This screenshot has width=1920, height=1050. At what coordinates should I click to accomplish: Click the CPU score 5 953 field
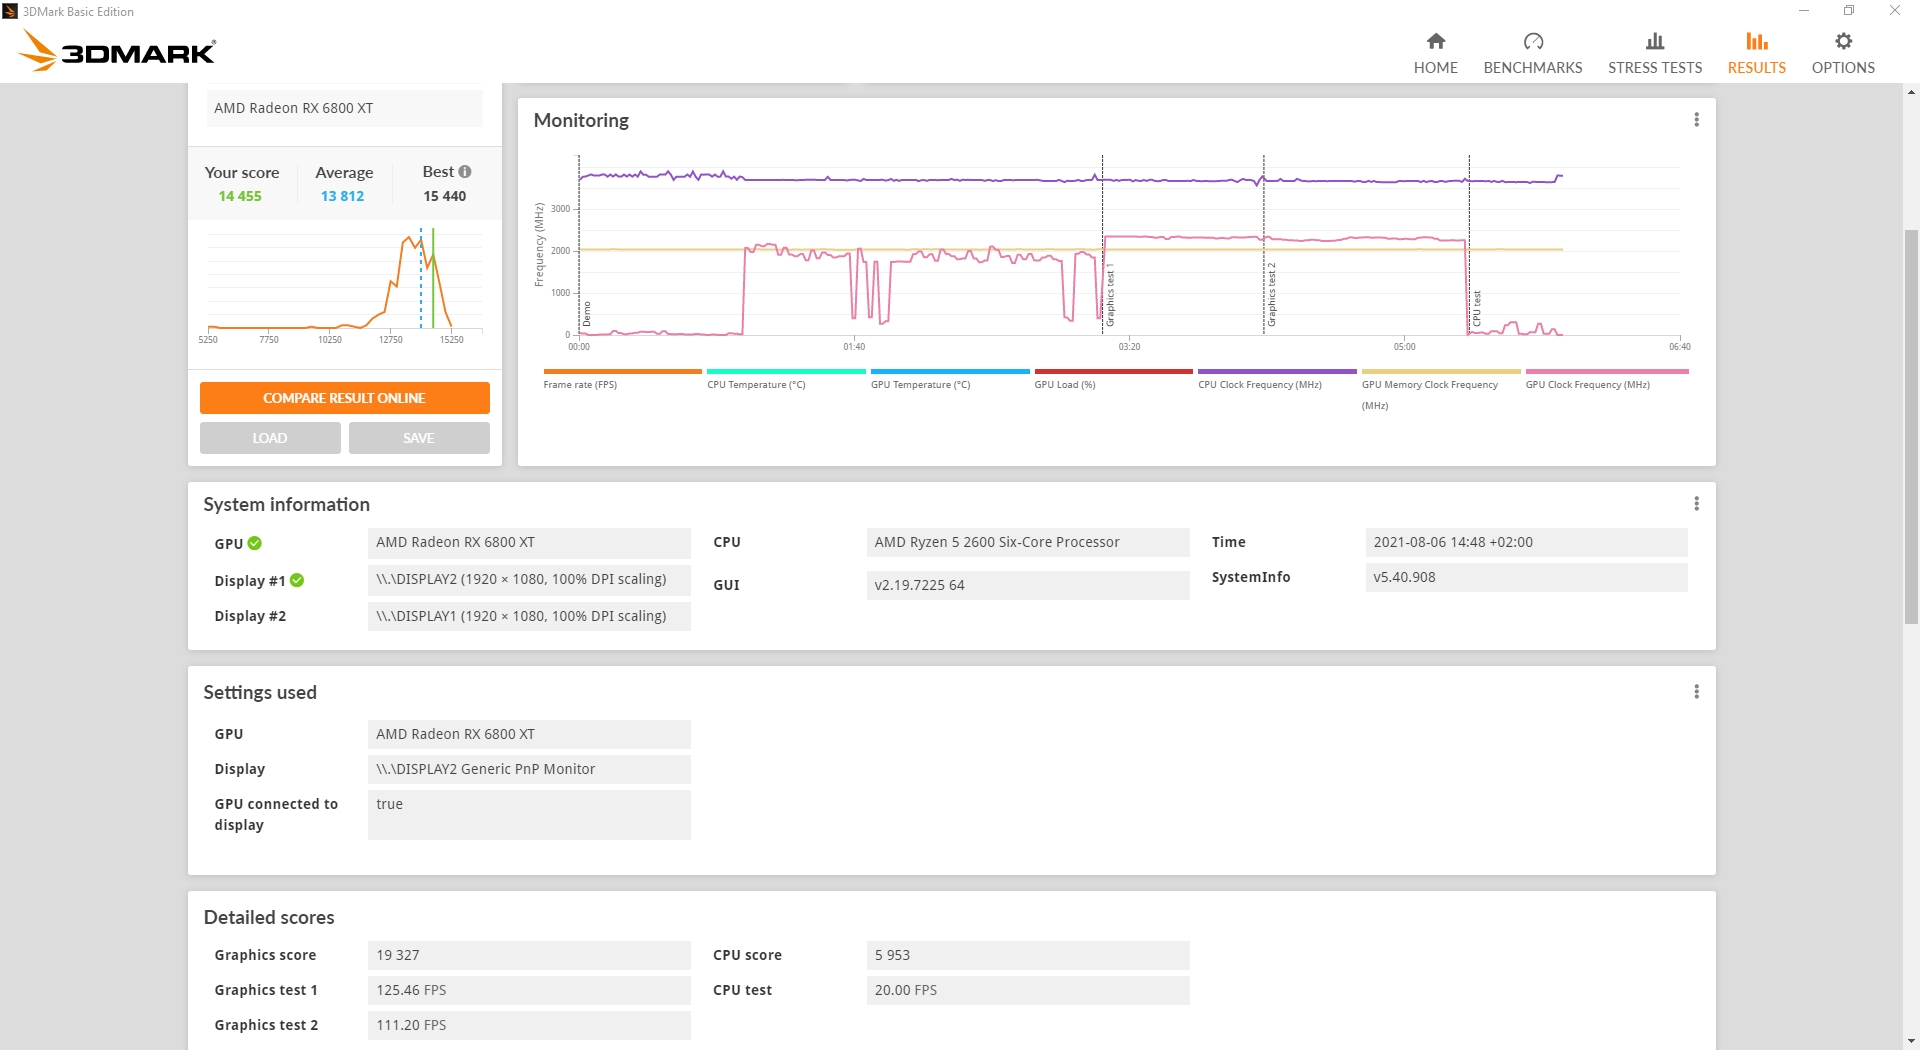click(1028, 955)
